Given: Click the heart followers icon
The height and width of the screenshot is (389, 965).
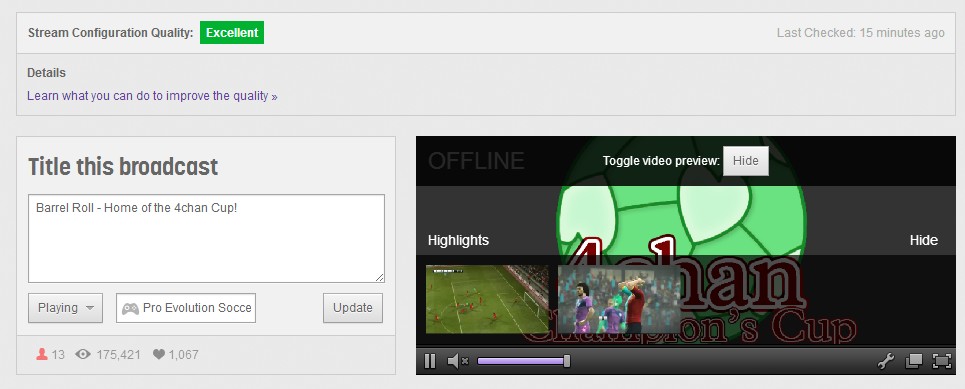Looking at the screenshot, I should click(159, 355).
